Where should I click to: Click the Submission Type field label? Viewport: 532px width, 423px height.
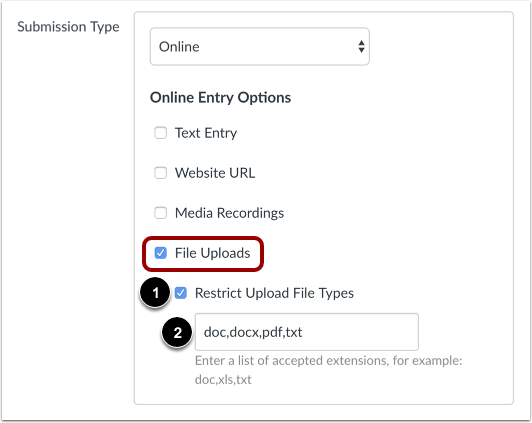[x=68, y=27]
